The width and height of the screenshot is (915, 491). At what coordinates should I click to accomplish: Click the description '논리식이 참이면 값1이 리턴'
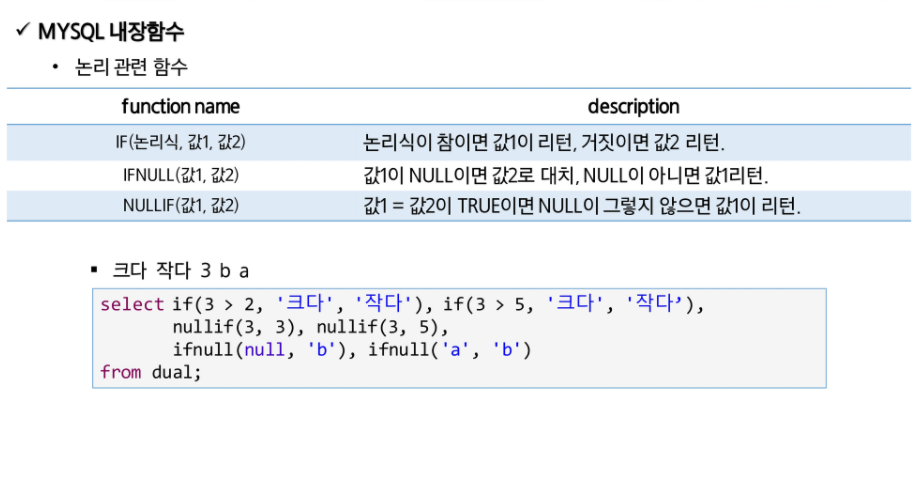pos(467,142)
